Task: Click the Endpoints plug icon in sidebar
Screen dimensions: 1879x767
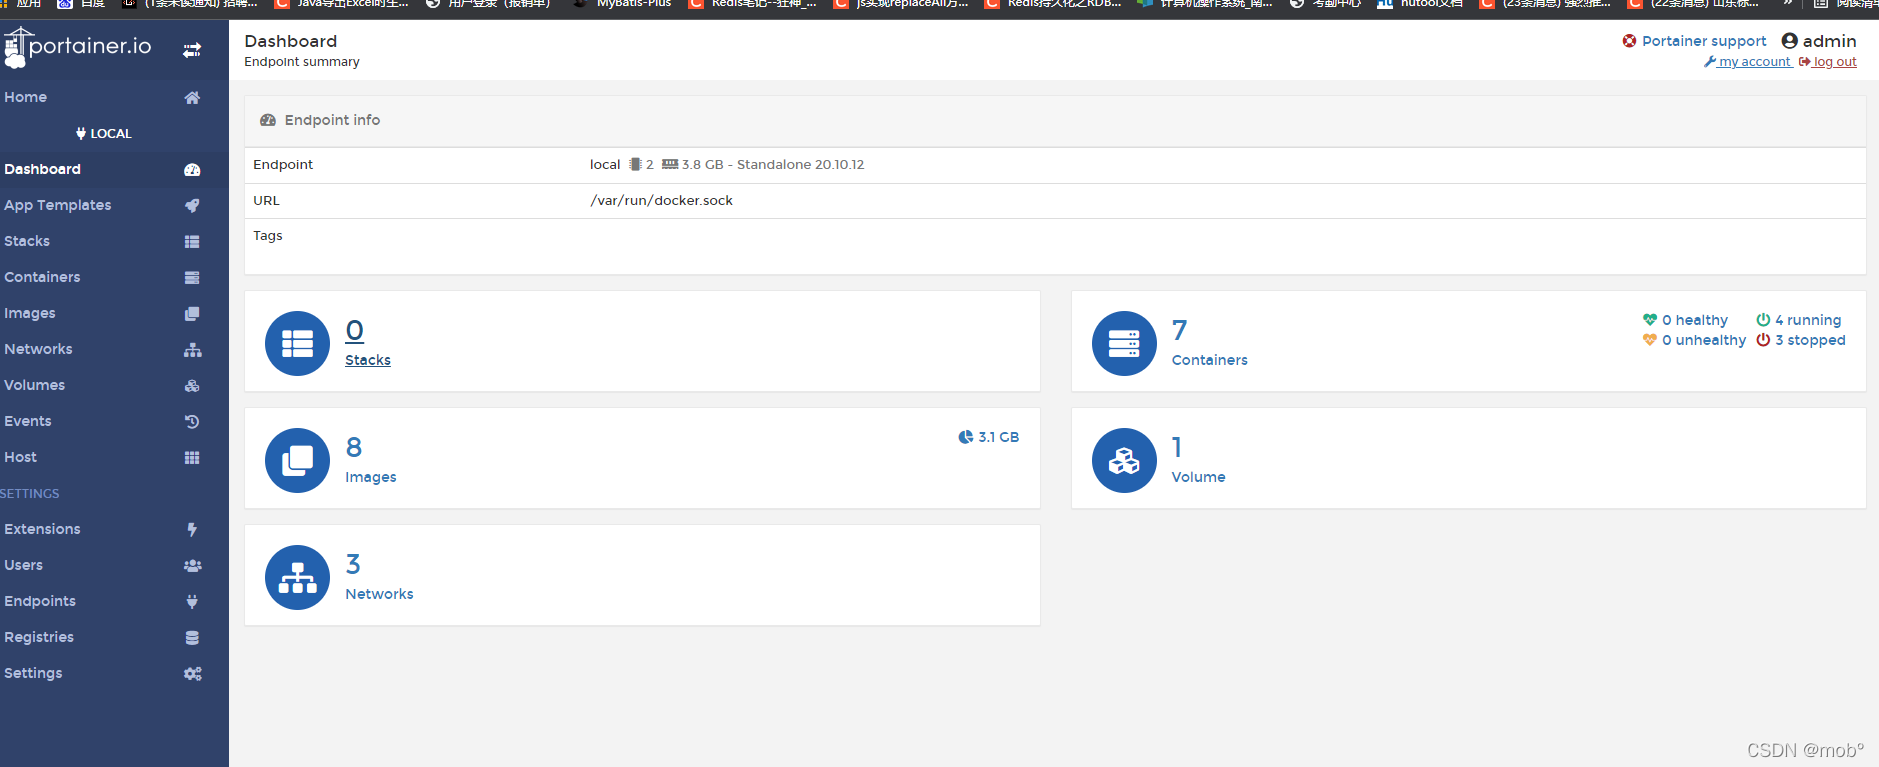Action: pos(192,601)
